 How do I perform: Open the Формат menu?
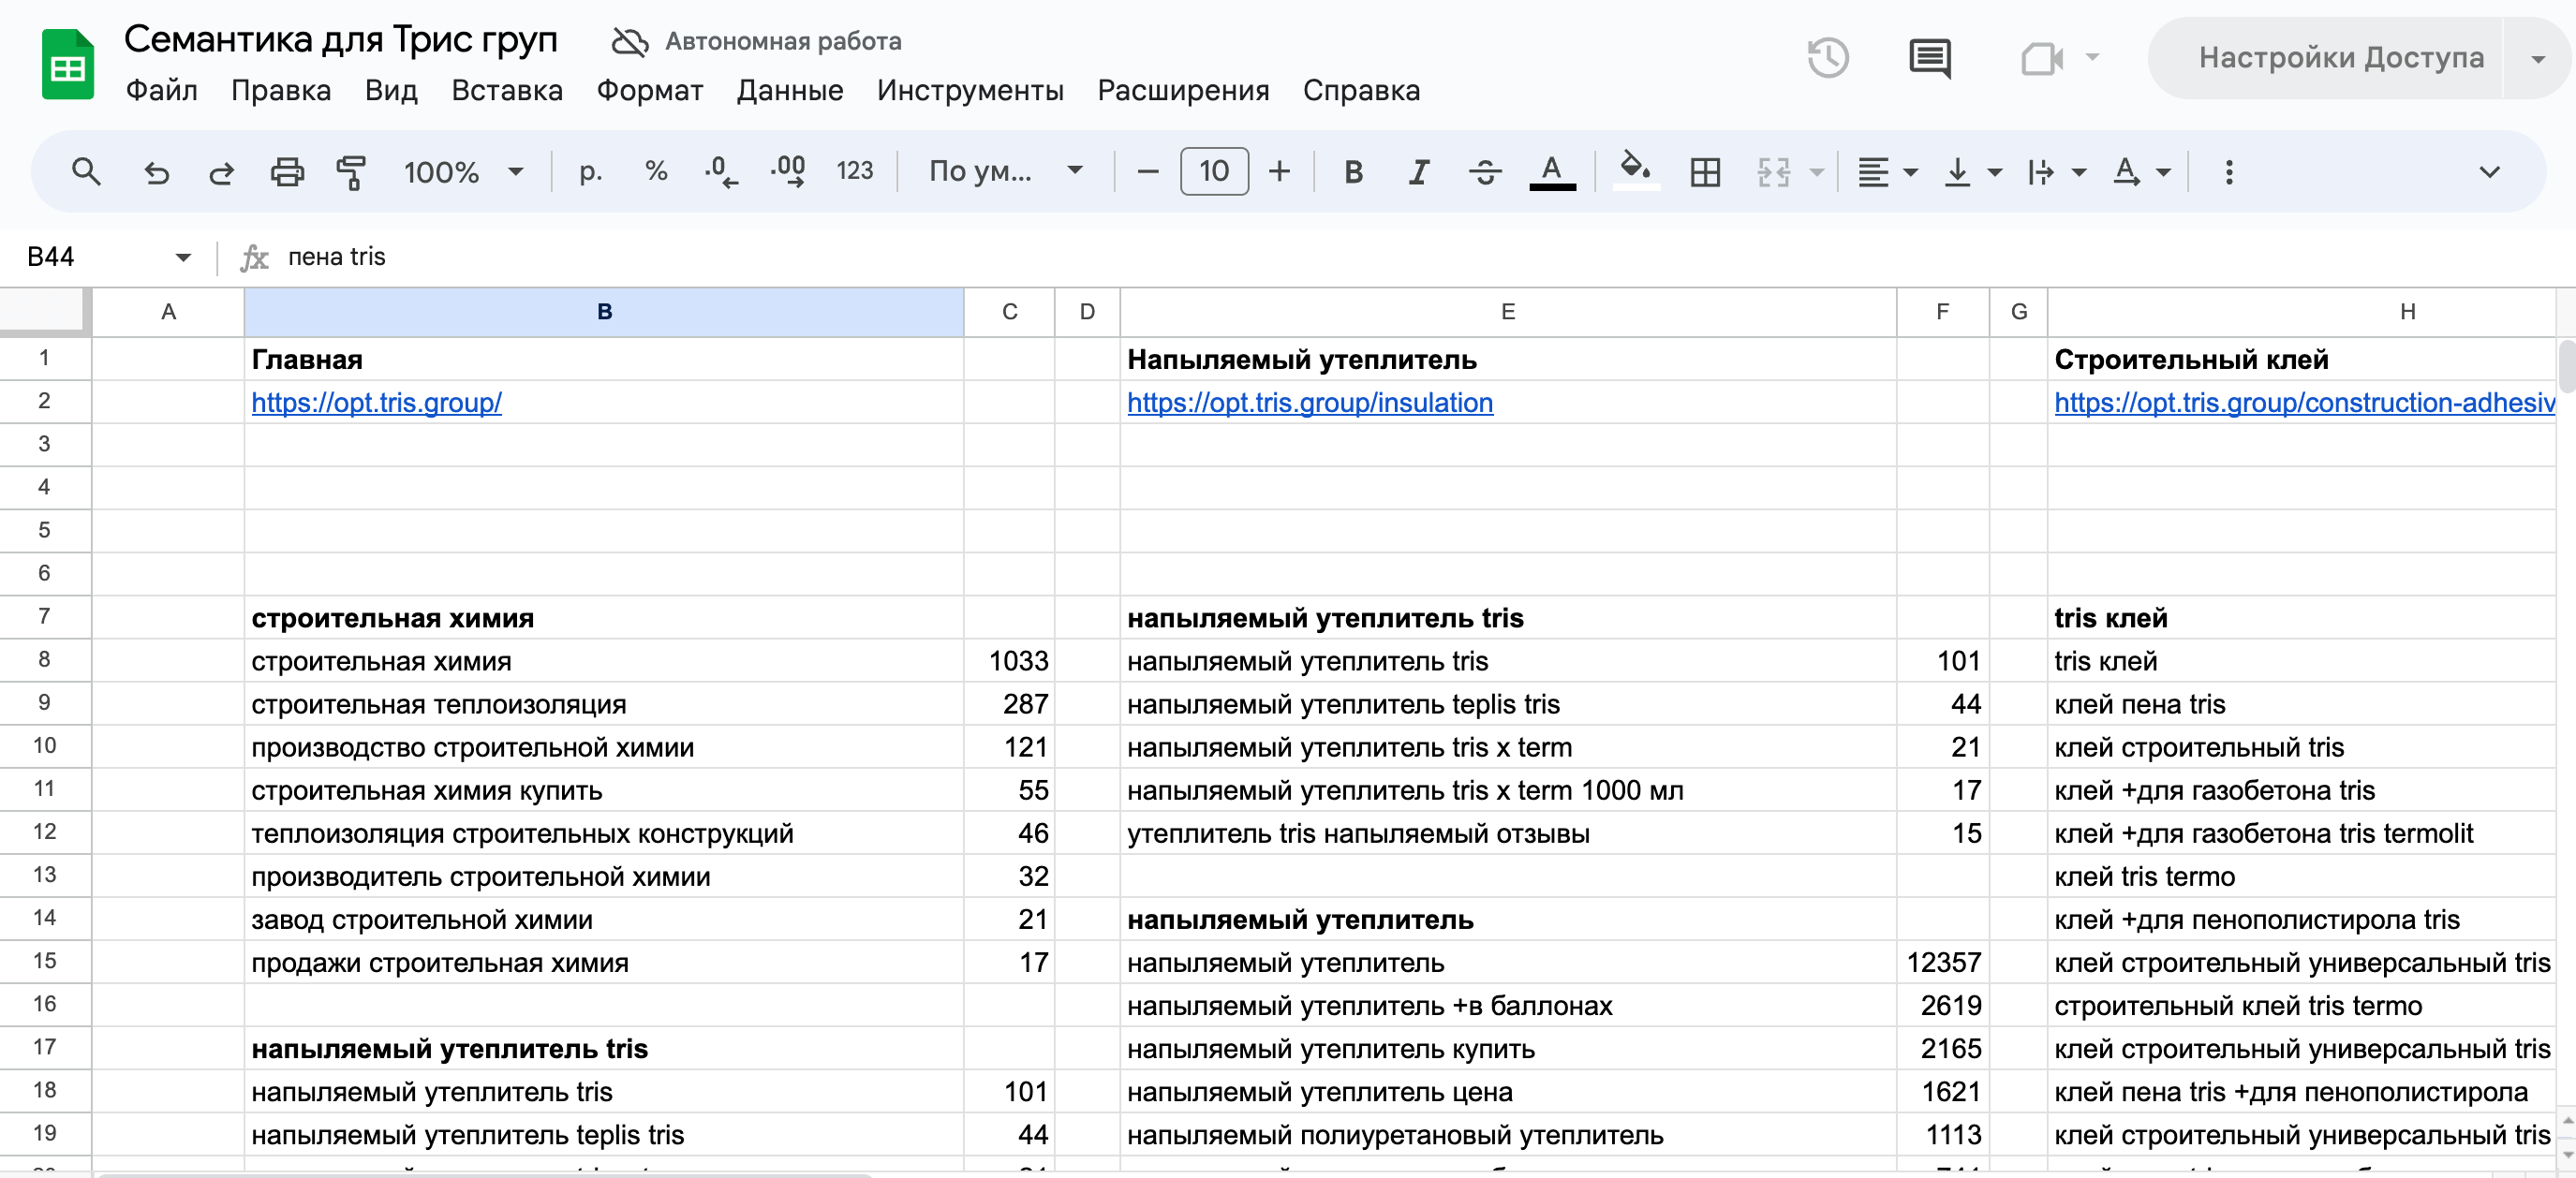(x=650, y=90)
